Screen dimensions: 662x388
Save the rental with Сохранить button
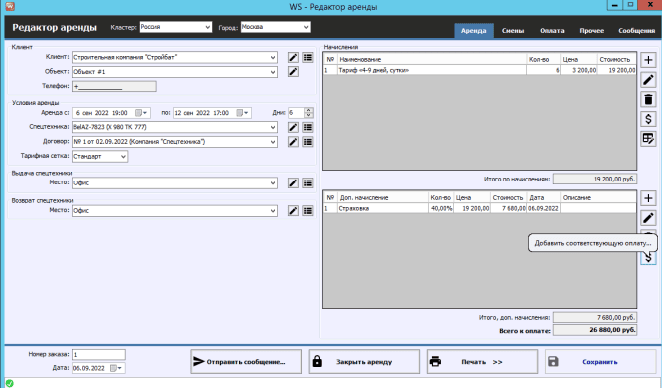point(600,362)
